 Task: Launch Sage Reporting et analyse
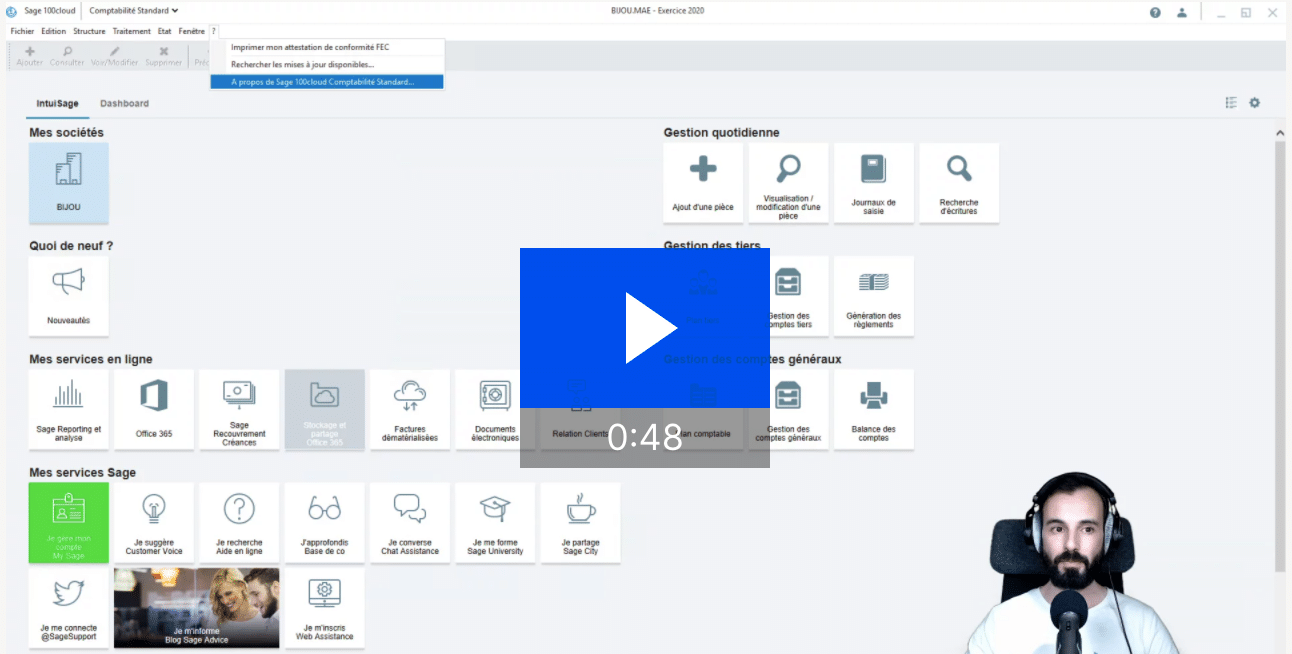pos(69,410)
